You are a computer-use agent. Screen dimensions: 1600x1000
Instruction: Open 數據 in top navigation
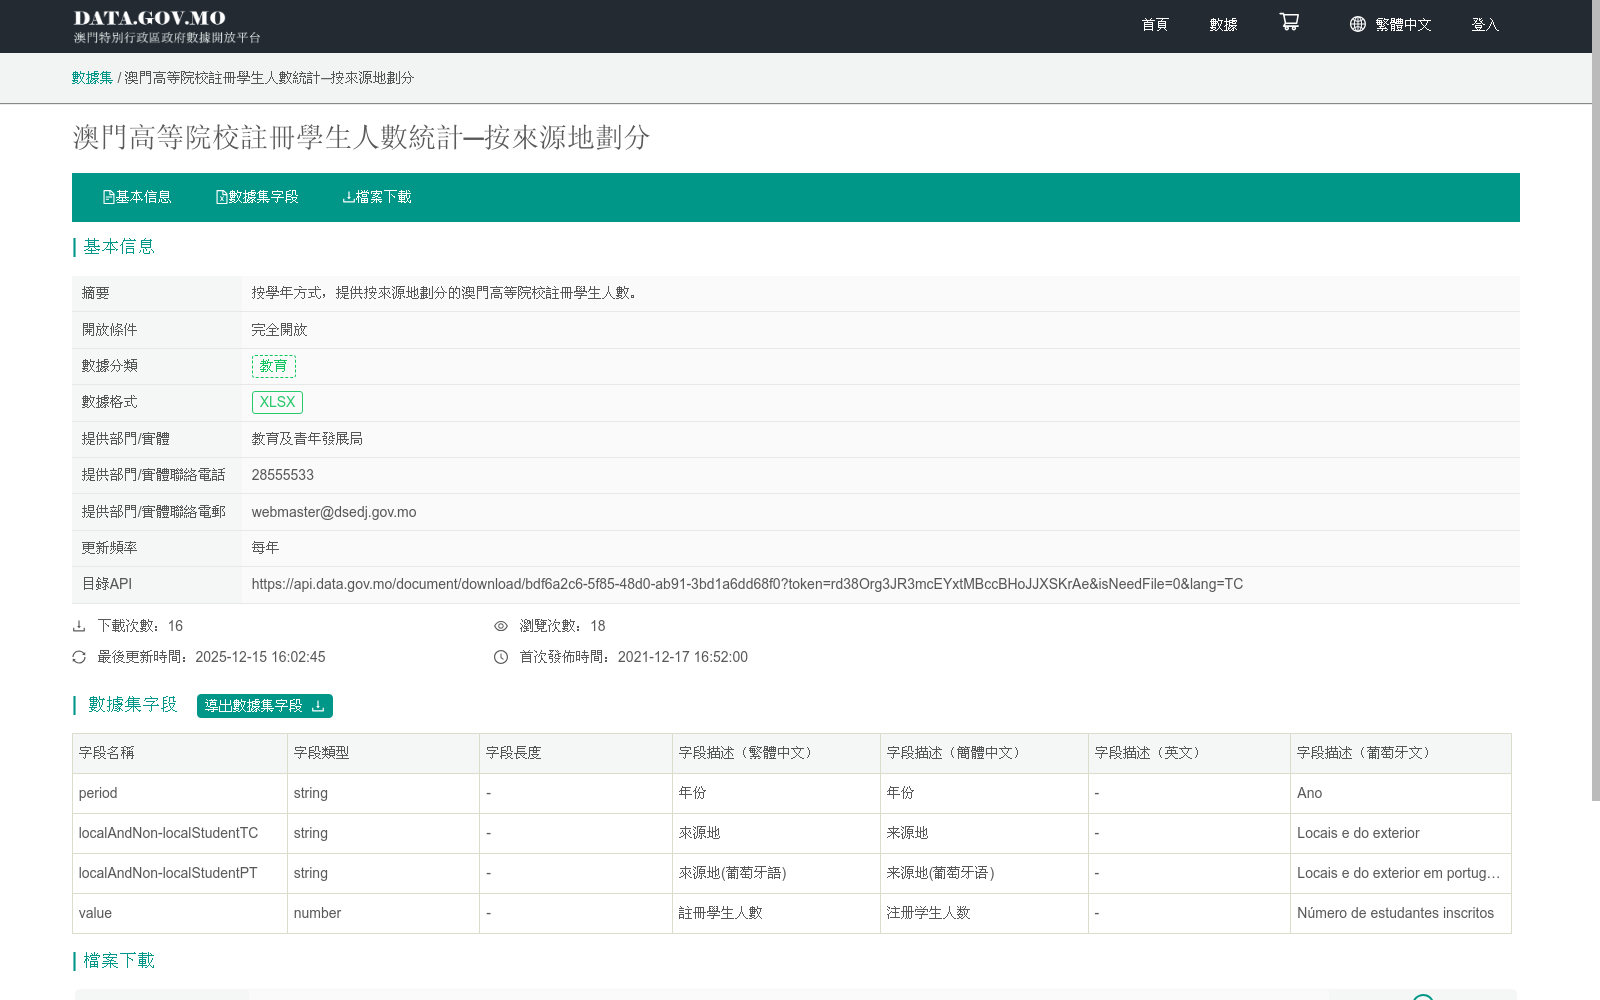[1223, 24]
